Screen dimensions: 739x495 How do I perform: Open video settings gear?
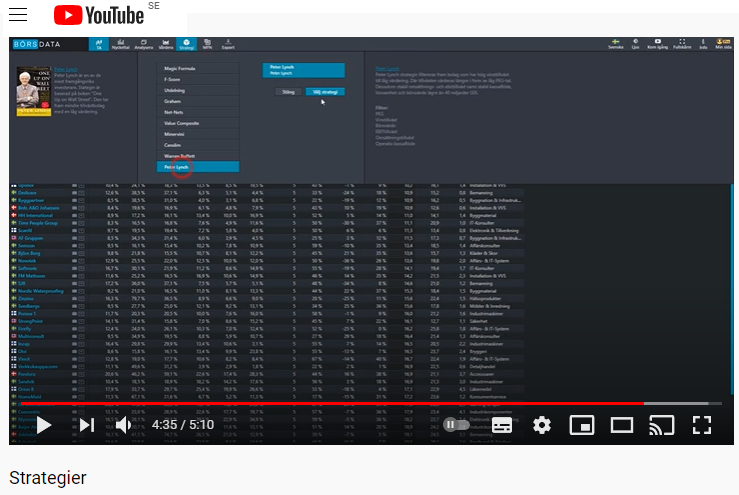tap(542, 425)
